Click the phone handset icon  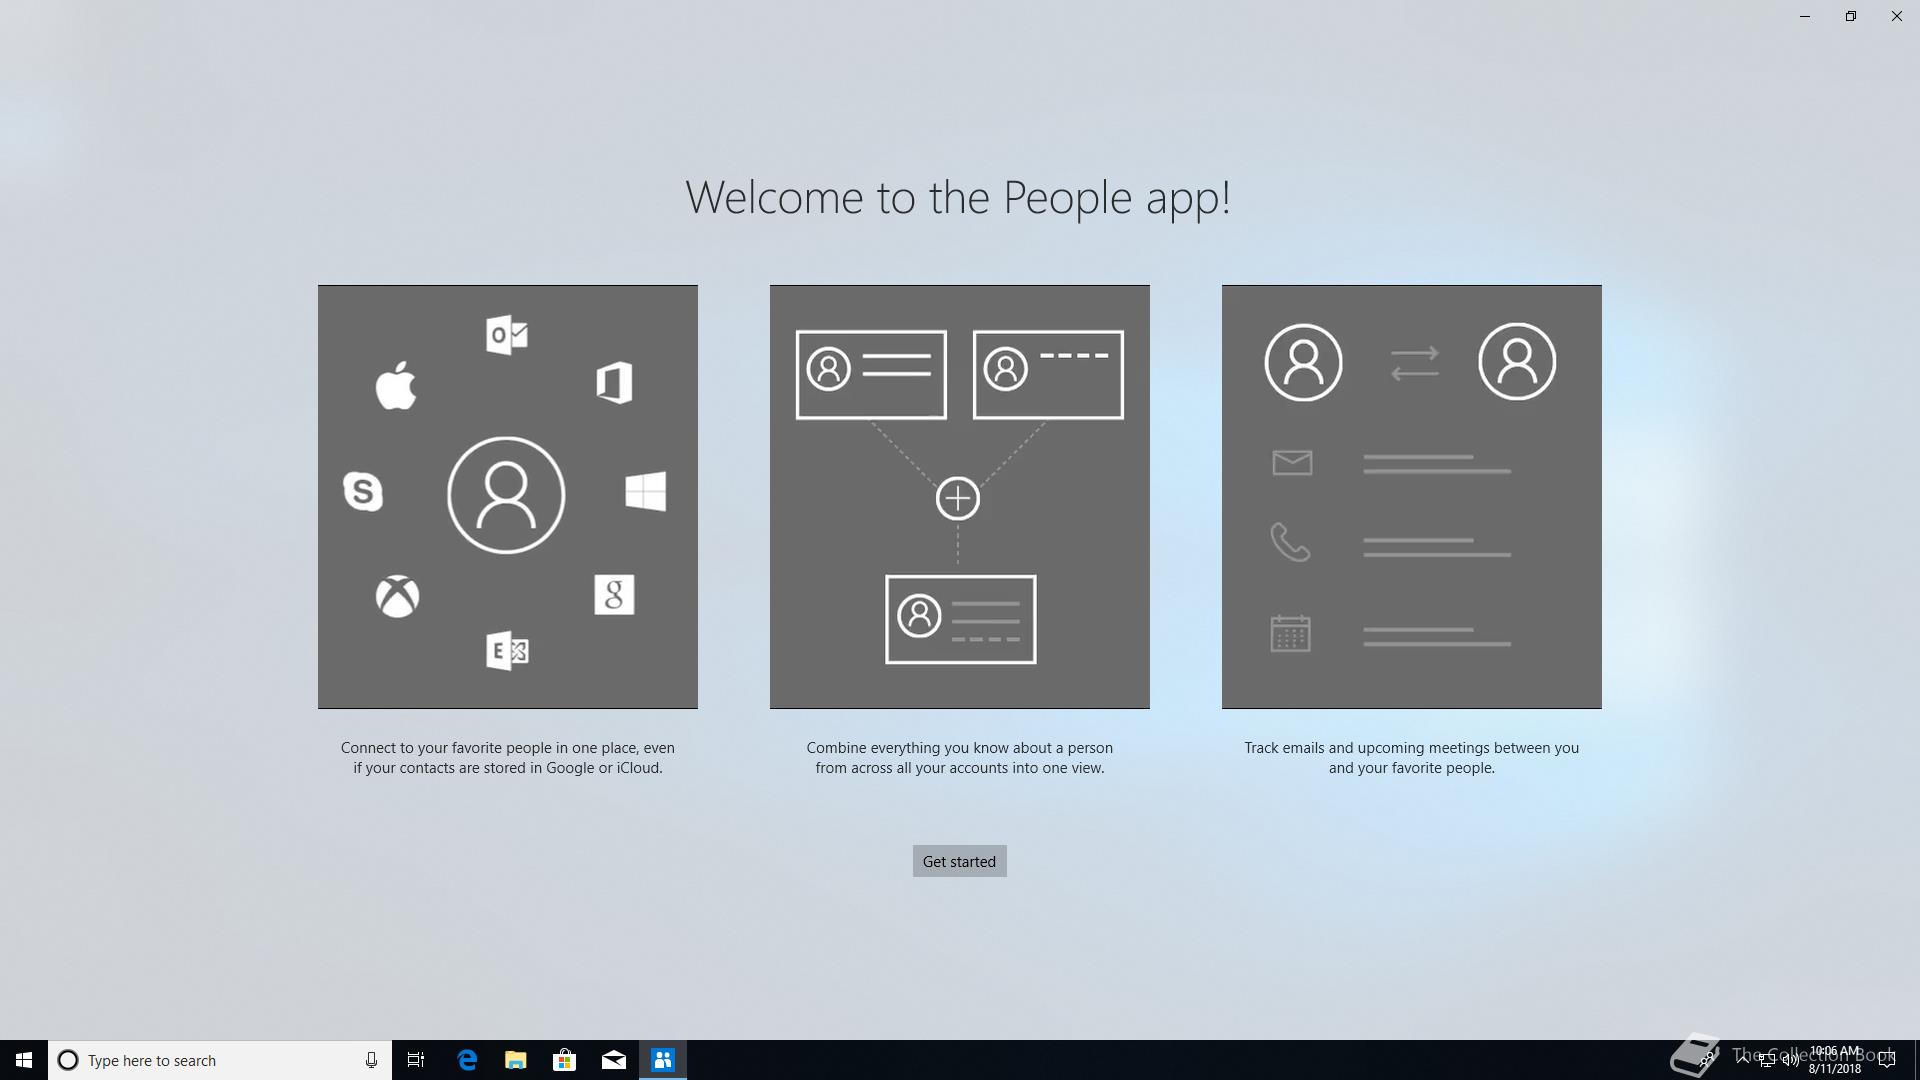(x=1290, y=542)
